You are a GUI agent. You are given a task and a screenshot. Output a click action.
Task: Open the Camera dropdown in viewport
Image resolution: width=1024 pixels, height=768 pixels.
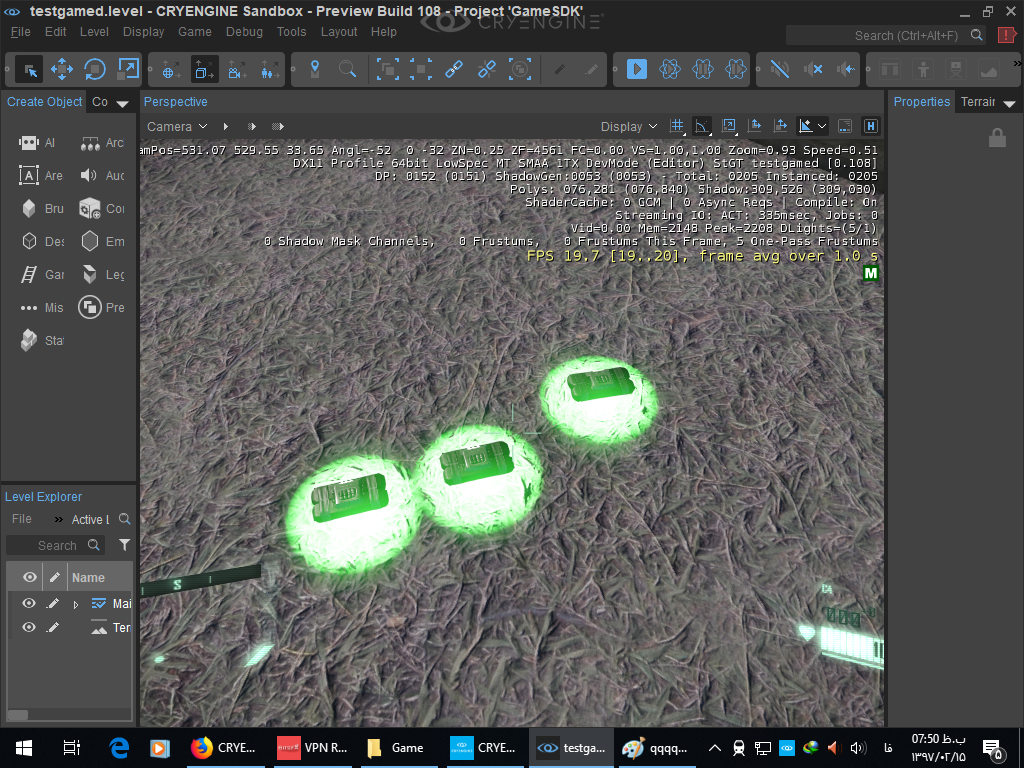[x=177, y=127]
